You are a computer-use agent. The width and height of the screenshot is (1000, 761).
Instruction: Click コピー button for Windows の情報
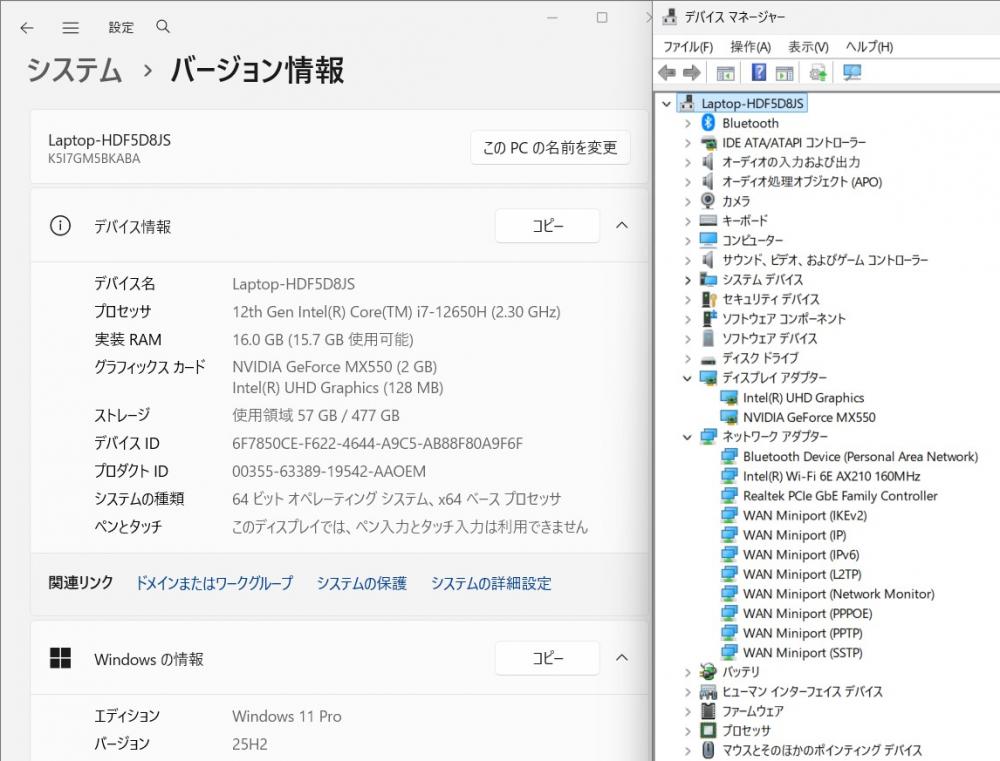click(547, 658)
